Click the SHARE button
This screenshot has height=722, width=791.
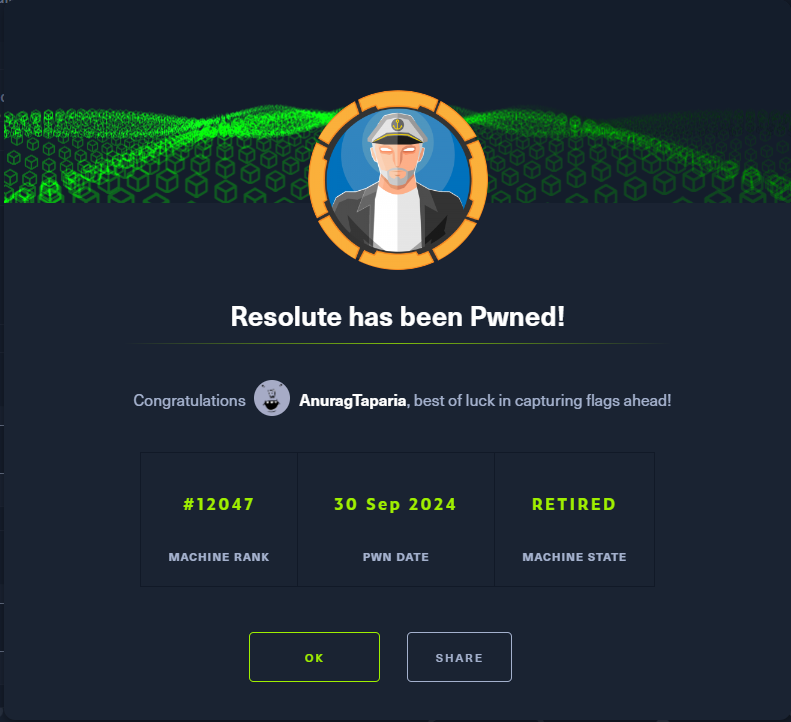[459, 657]
